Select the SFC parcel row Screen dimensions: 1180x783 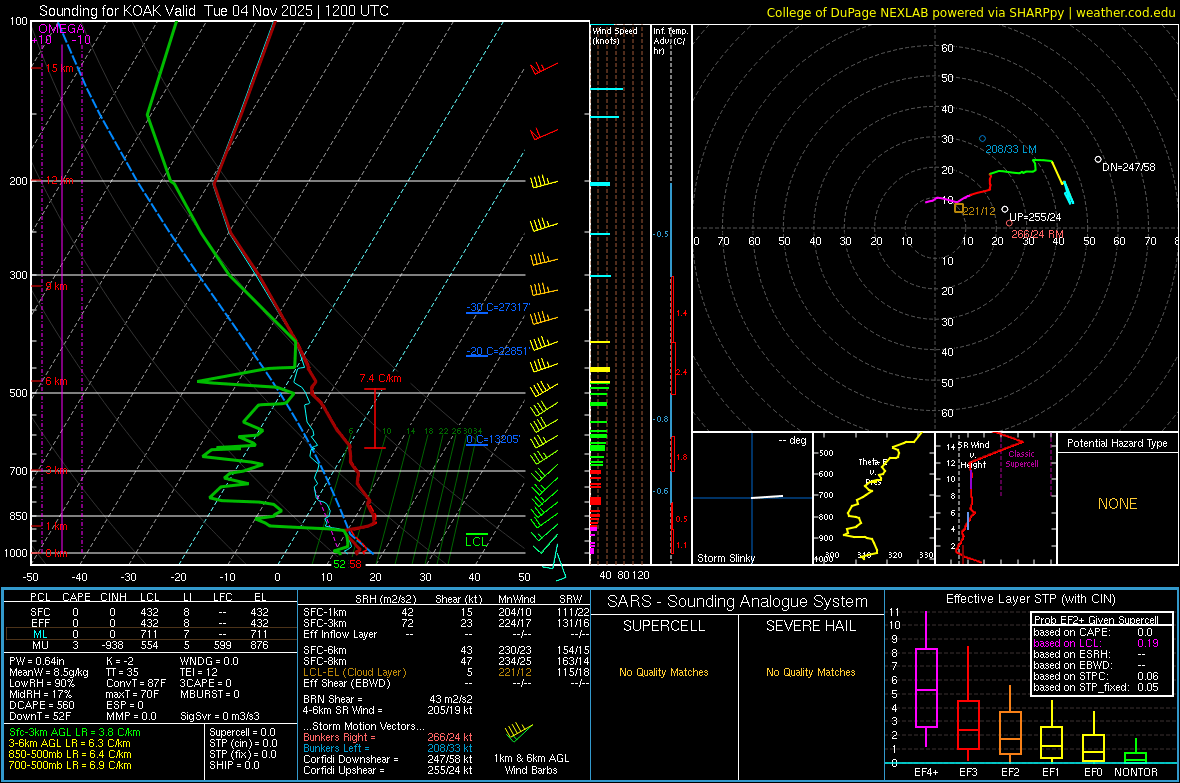click(149, 612)
